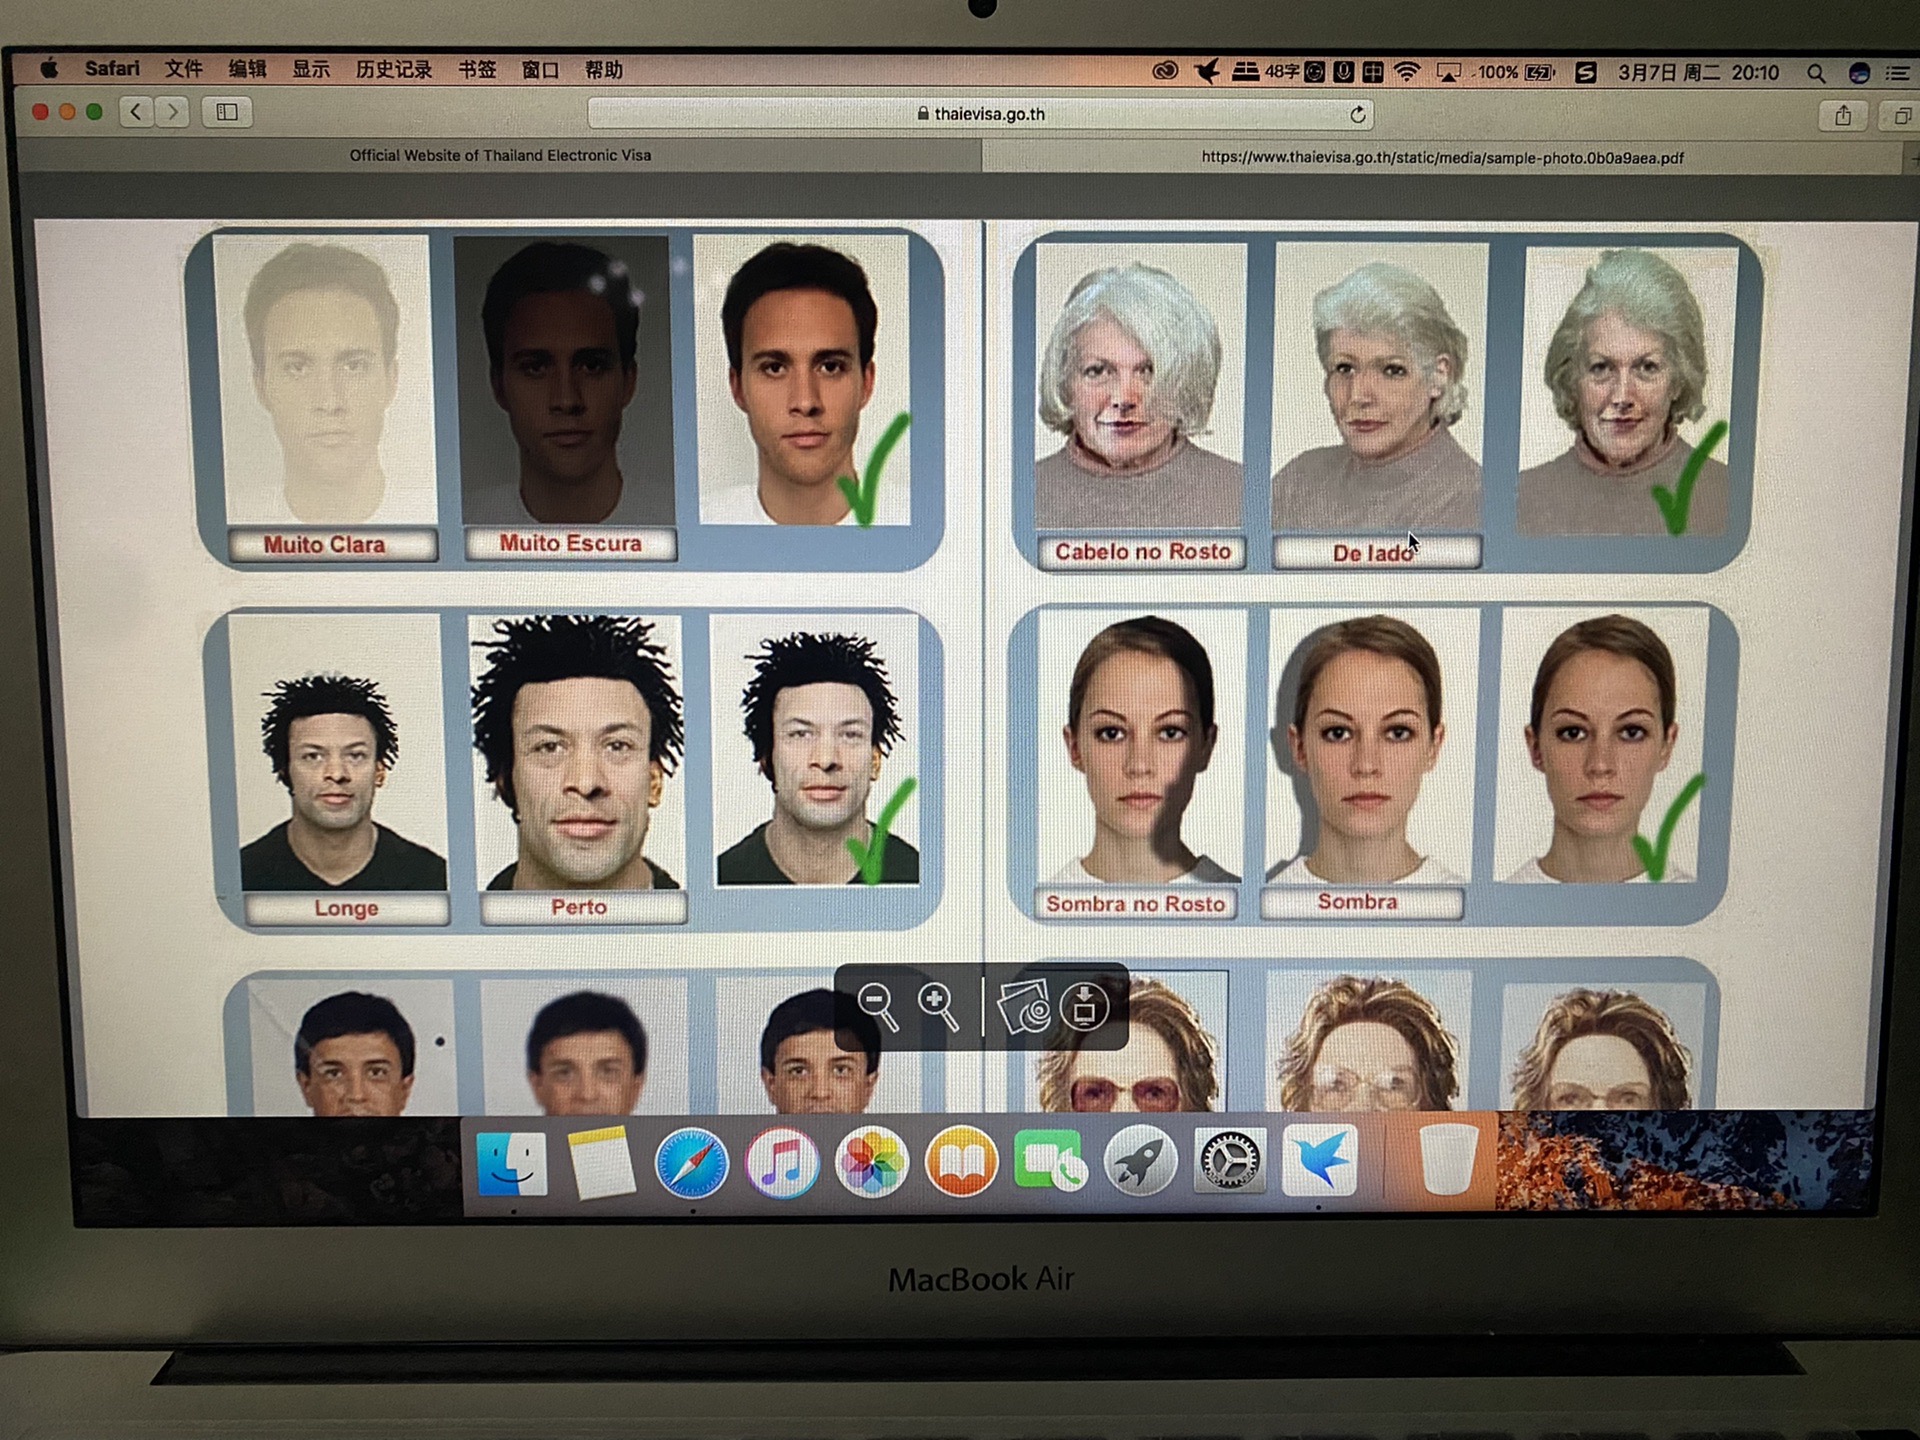The image size is (1920, 1440).
Task: Click the date and time 3月7日 周二 20:10
Action: [1699, 73]
